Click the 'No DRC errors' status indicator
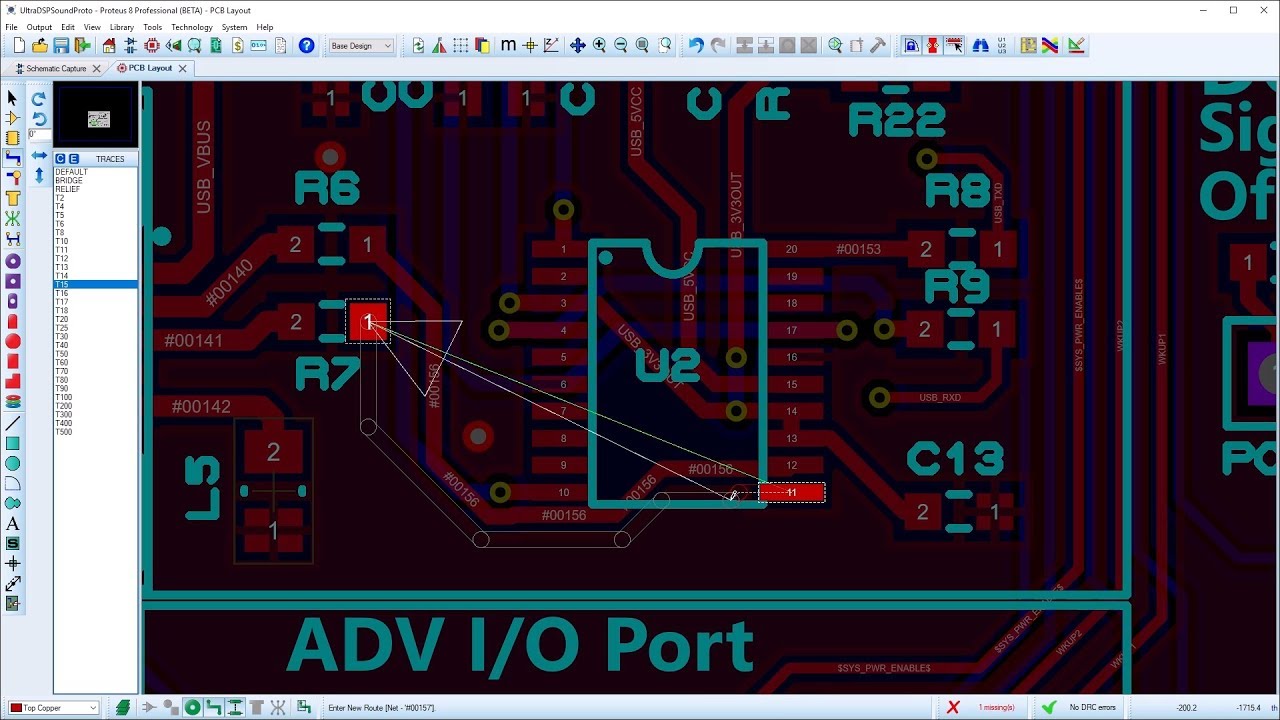This screenshot has height=720, width=1280. pyautogui.click(x=1092, y=707)
